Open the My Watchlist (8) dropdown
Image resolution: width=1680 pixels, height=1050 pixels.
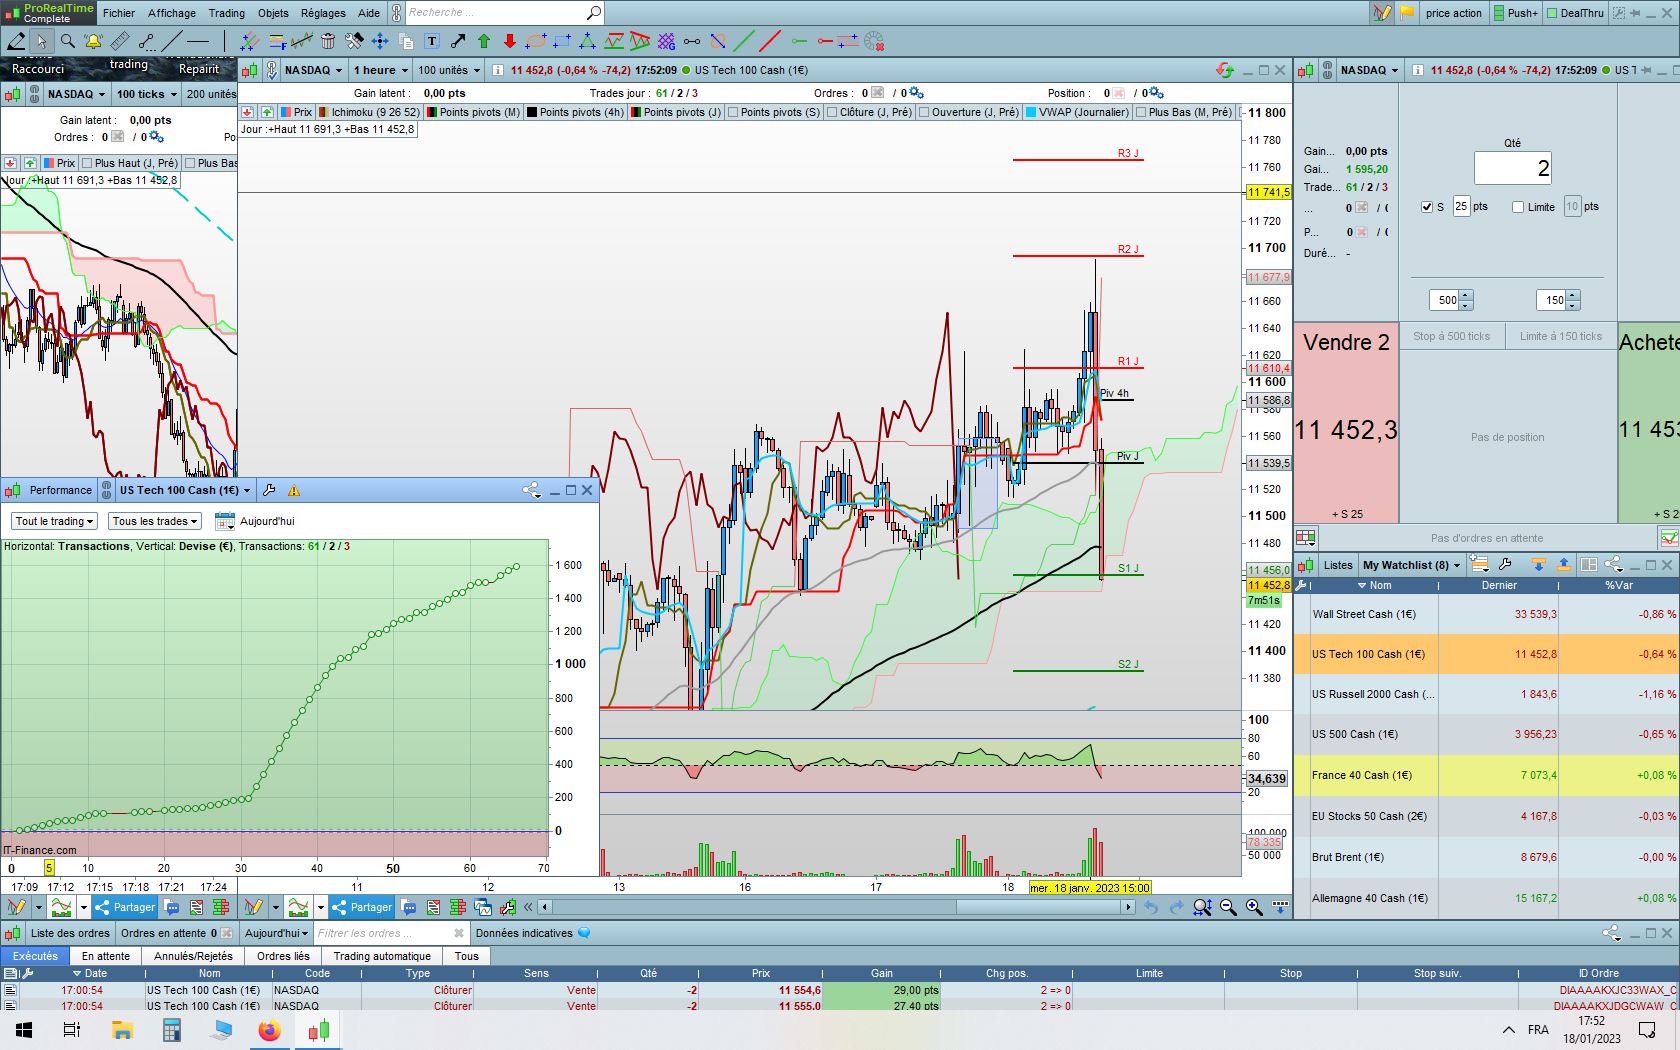click(x=1411, y=565)
